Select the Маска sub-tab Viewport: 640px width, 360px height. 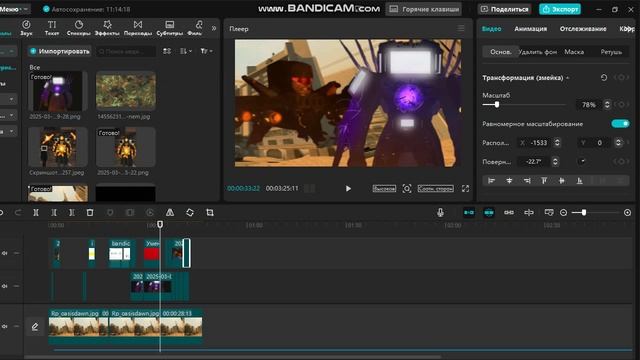pos(574,52)
